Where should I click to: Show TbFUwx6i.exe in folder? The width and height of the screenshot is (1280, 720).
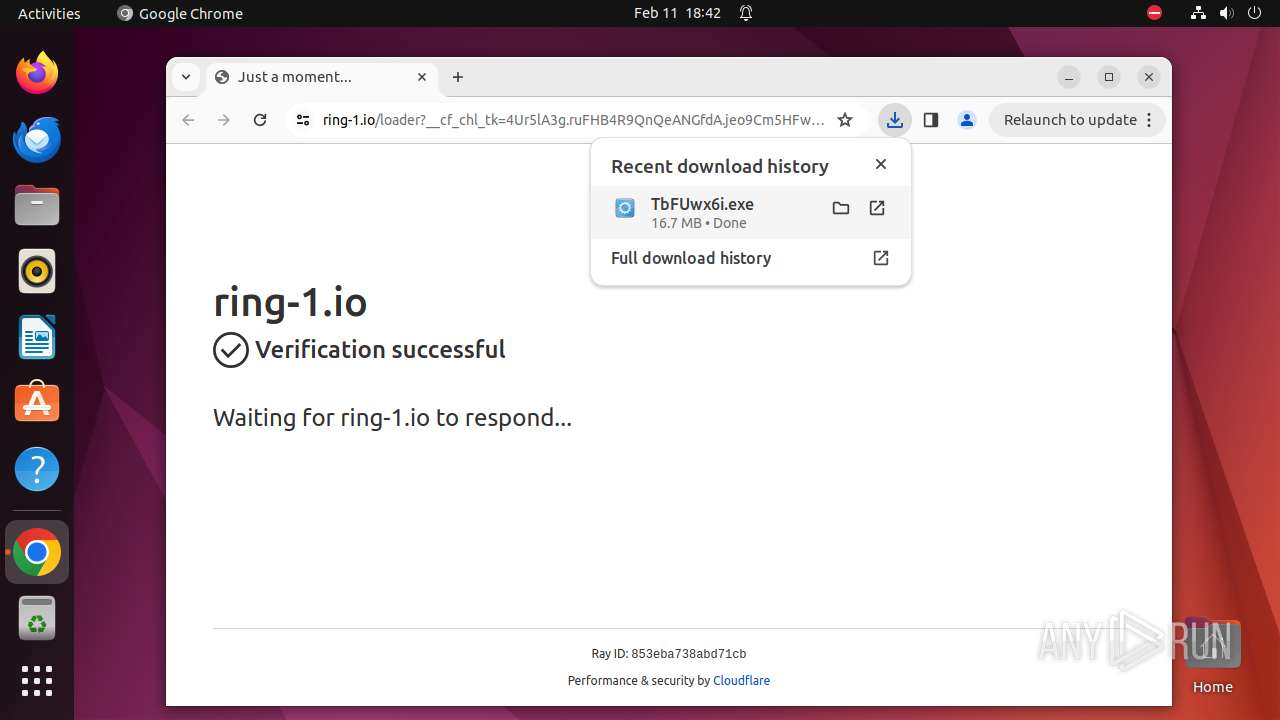(841, 208)
